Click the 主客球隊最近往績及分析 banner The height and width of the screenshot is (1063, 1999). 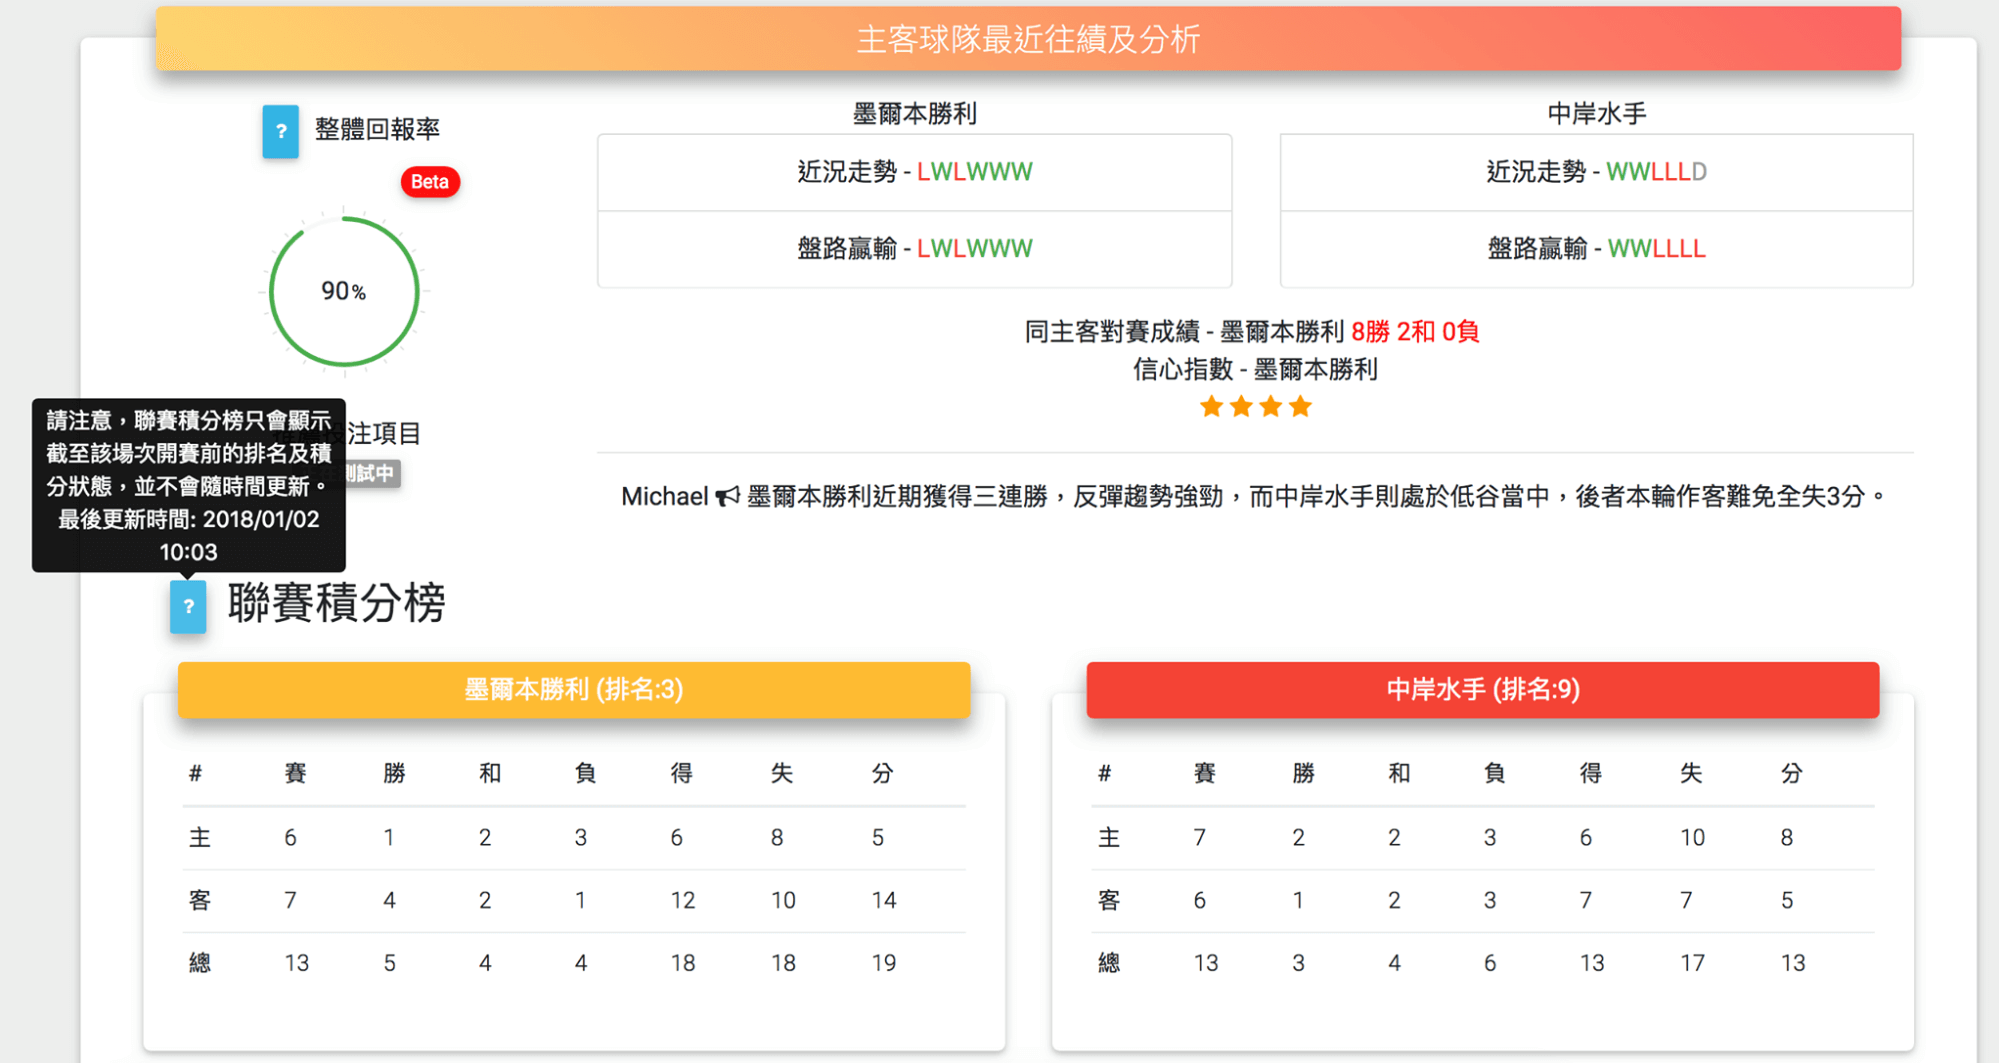pyautogui.click(x=1028, y=39)
